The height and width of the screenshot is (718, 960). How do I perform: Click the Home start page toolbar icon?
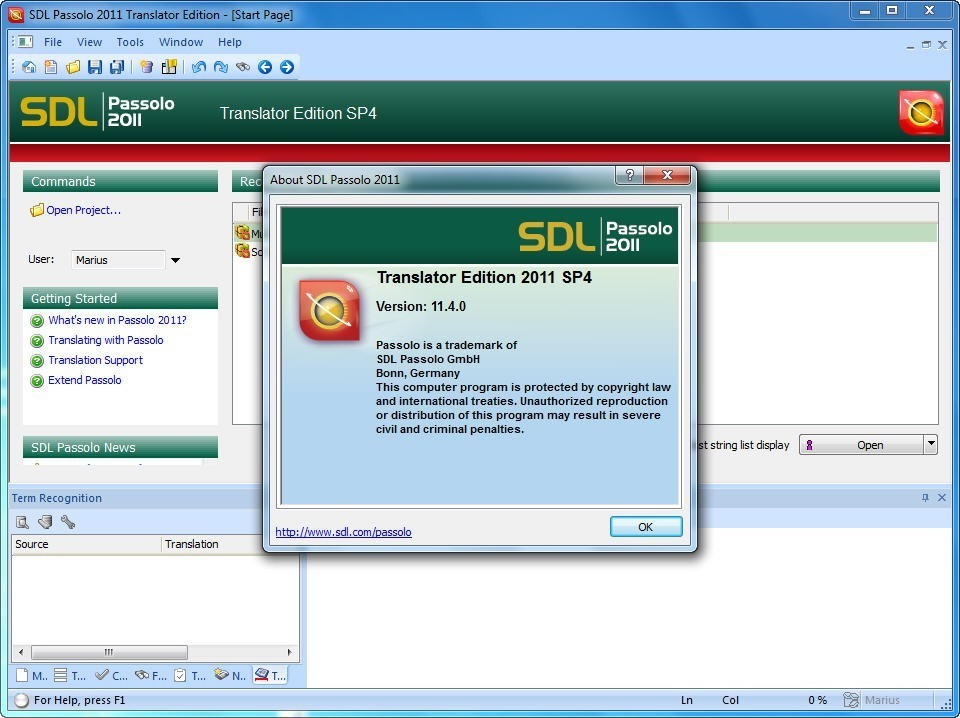[29, 67]
